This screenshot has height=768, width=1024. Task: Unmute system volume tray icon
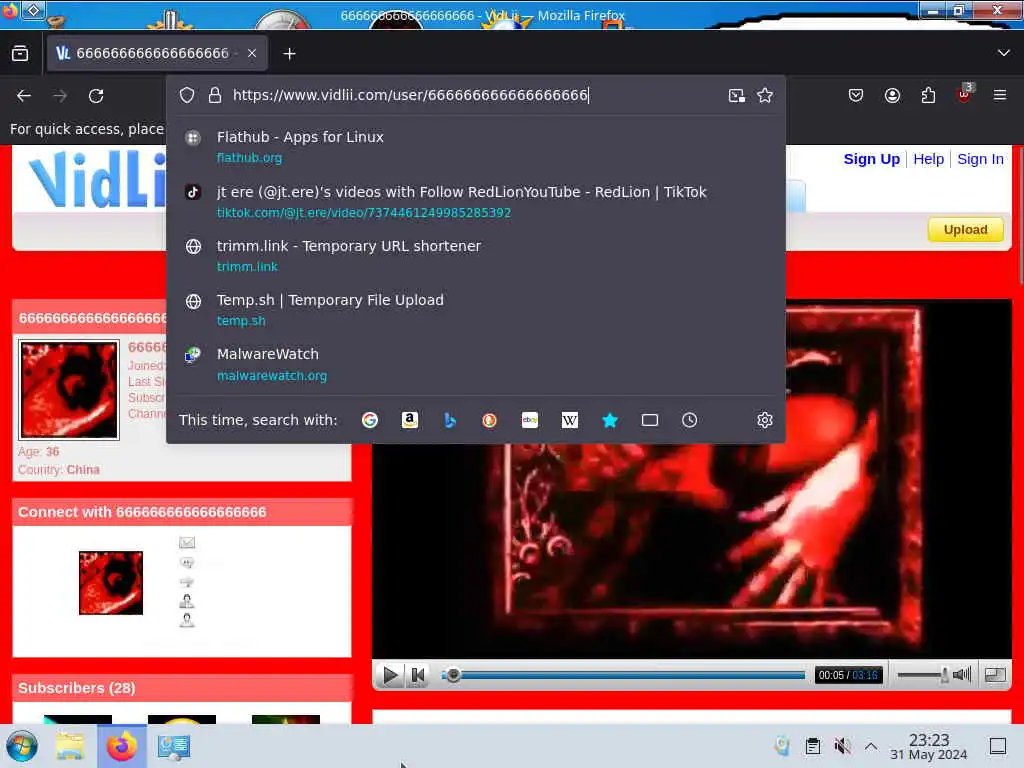click(x=842, y=746)
